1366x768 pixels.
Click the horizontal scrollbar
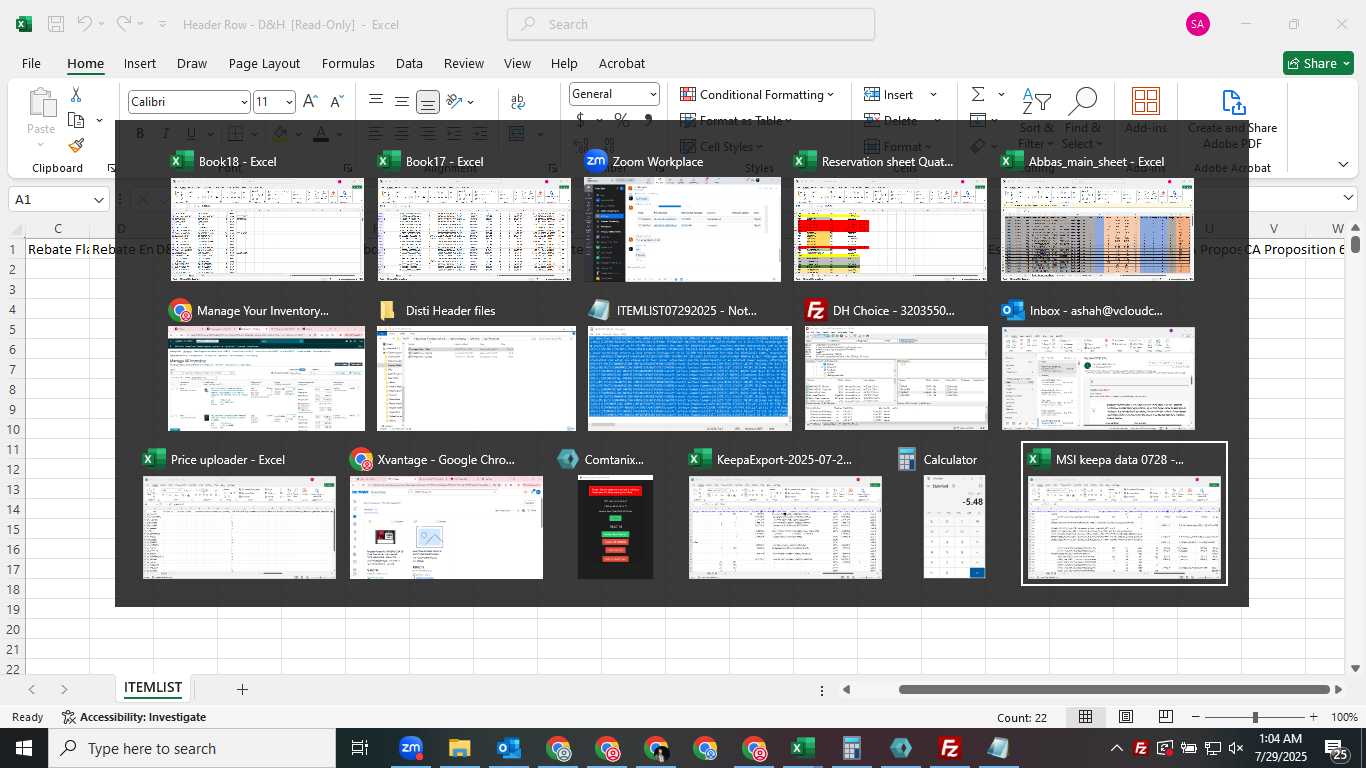click(1114, 689)
